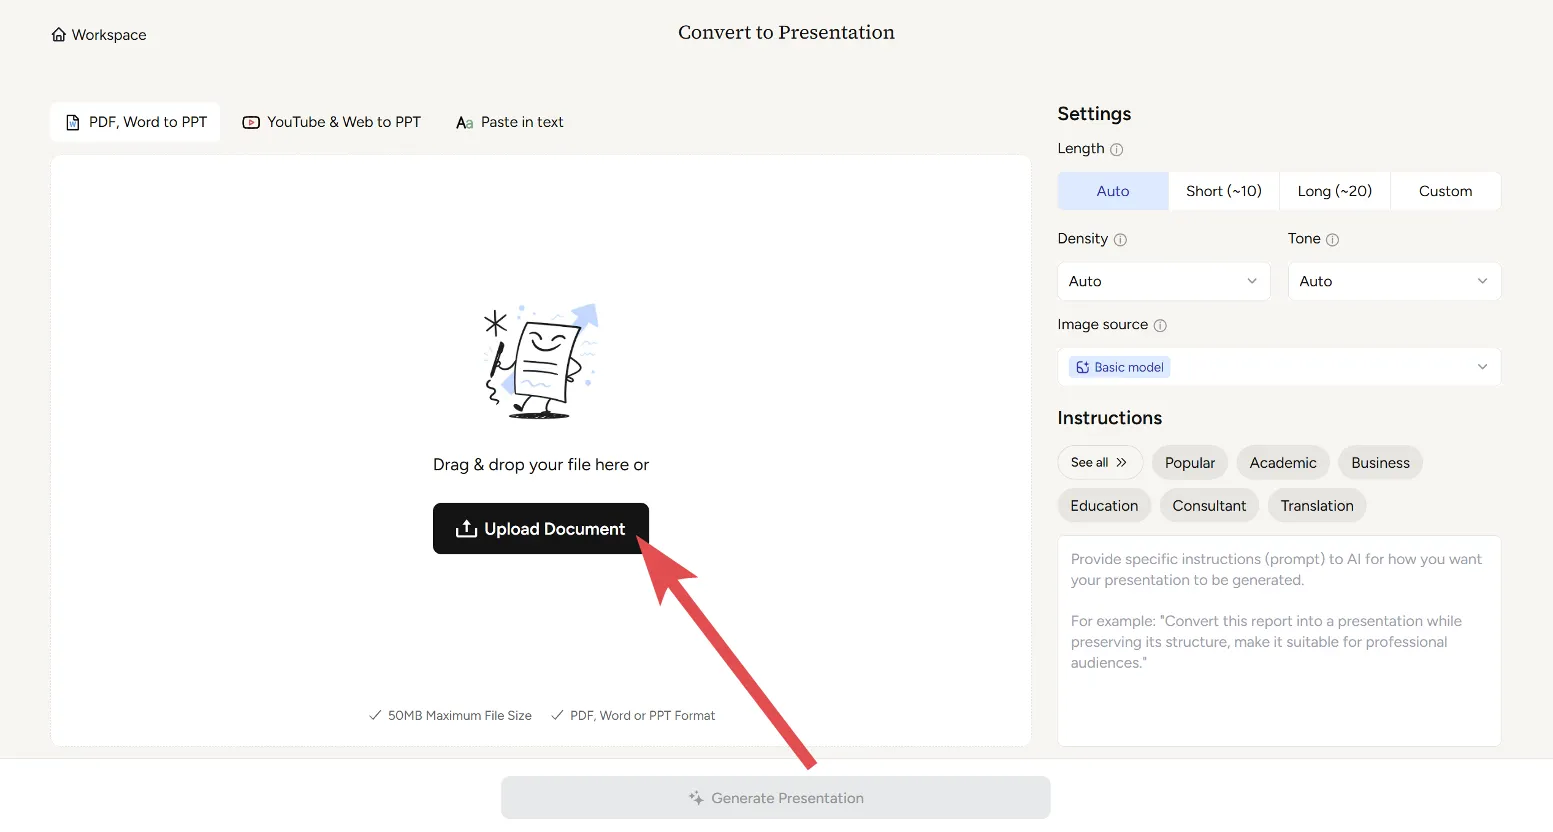Switch to Paste in text tab

coord(509,122)
